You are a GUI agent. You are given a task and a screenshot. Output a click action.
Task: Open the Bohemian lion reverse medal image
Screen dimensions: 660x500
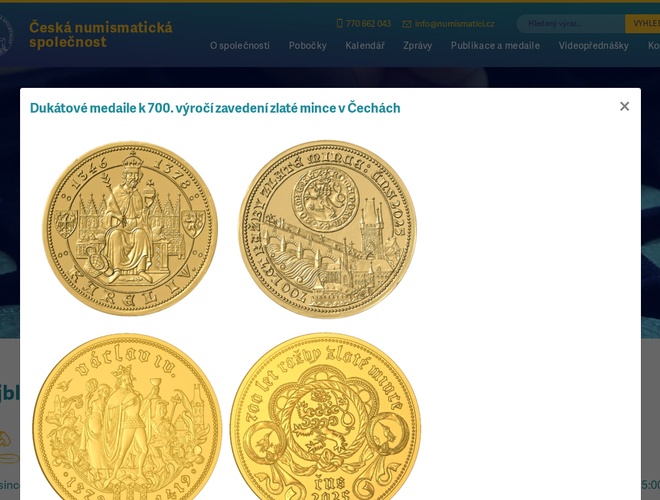pyautogui.click(x=325, y=417)
